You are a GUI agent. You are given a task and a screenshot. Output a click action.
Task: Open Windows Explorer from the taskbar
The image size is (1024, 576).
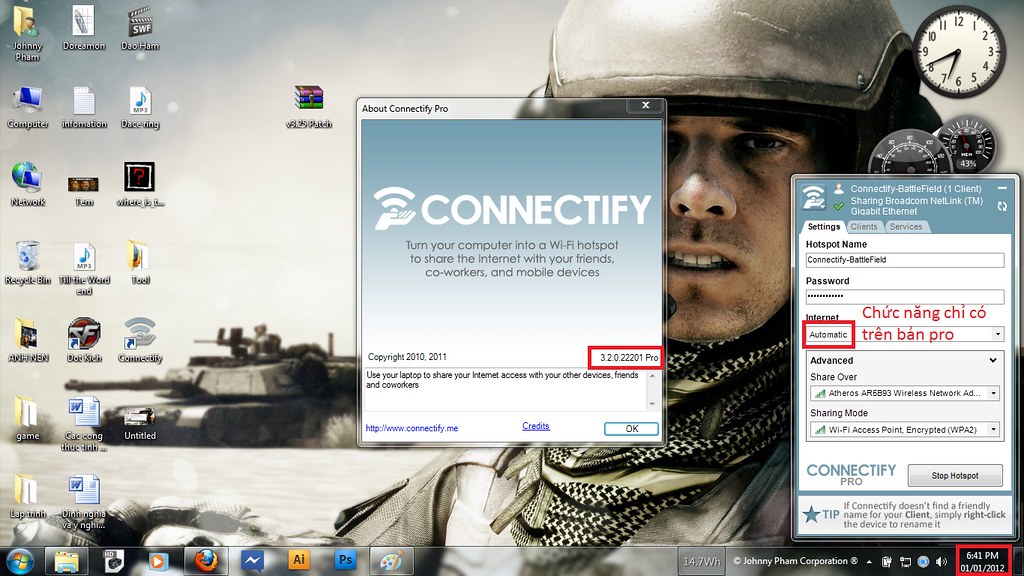(66, 560)
